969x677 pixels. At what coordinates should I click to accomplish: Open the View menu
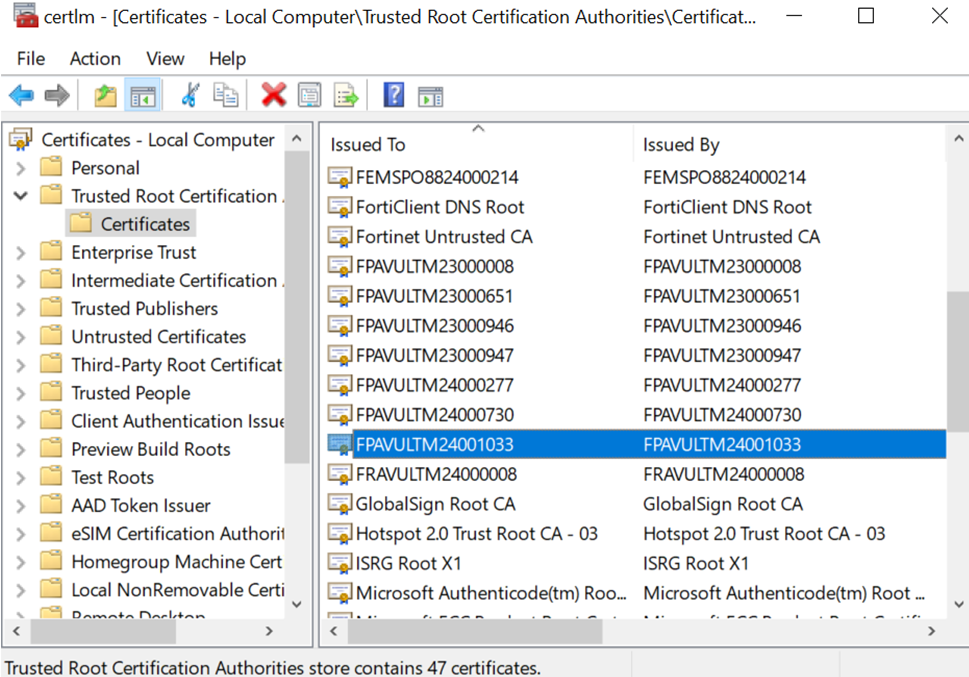165,59
